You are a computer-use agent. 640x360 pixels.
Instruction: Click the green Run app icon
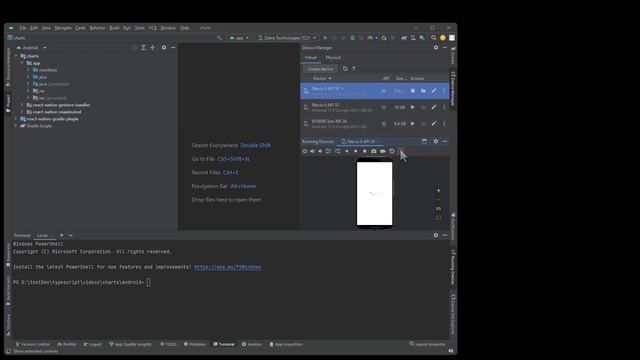(325, 38)
